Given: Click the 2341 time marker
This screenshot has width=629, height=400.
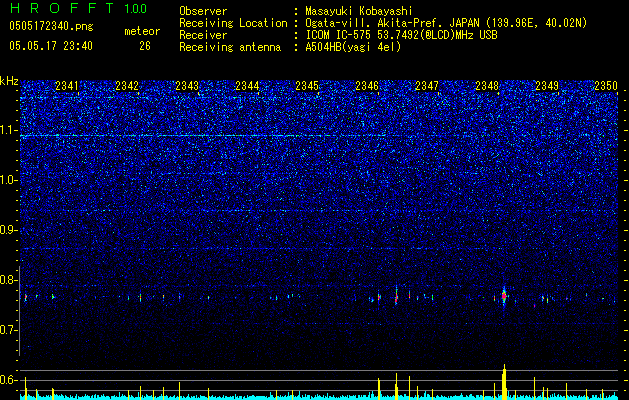Looking at the screenshot, I should [x=67, y=86].
